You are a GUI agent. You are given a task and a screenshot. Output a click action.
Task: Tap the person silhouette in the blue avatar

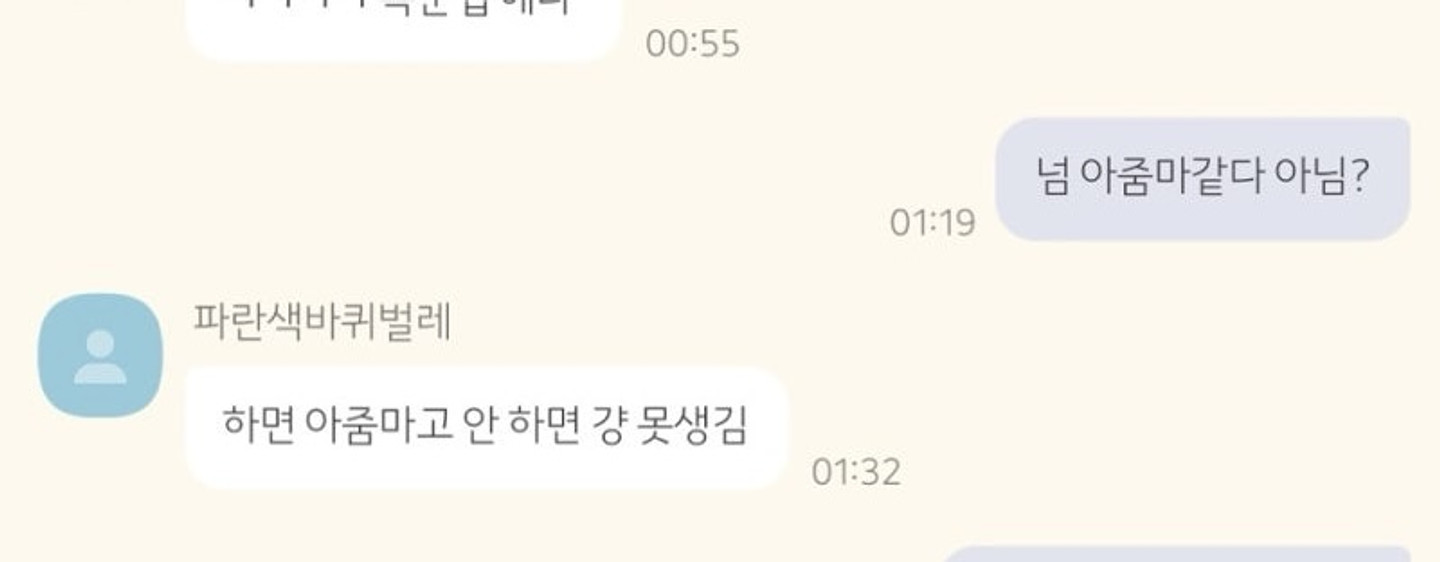tap(100, 357)
